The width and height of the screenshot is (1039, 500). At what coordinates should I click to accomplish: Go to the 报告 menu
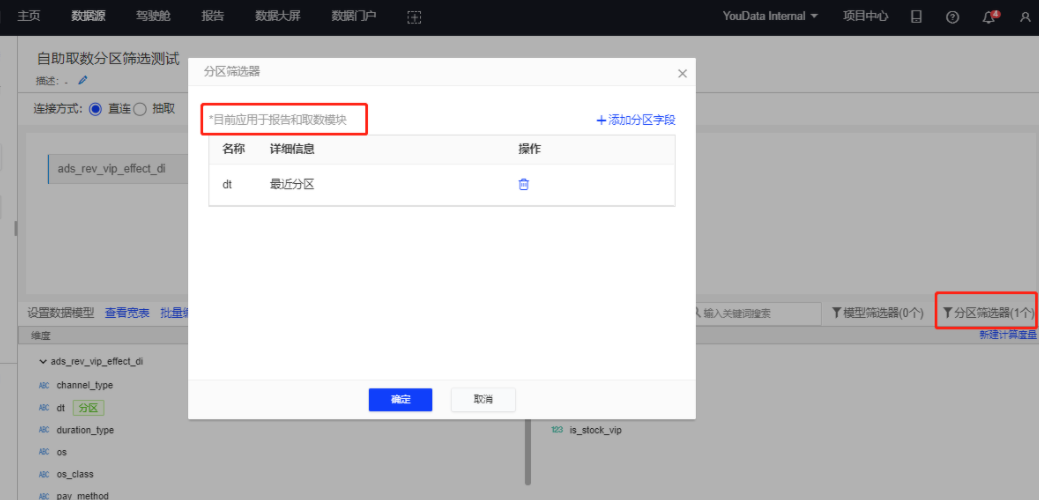(x=212, y=16)
